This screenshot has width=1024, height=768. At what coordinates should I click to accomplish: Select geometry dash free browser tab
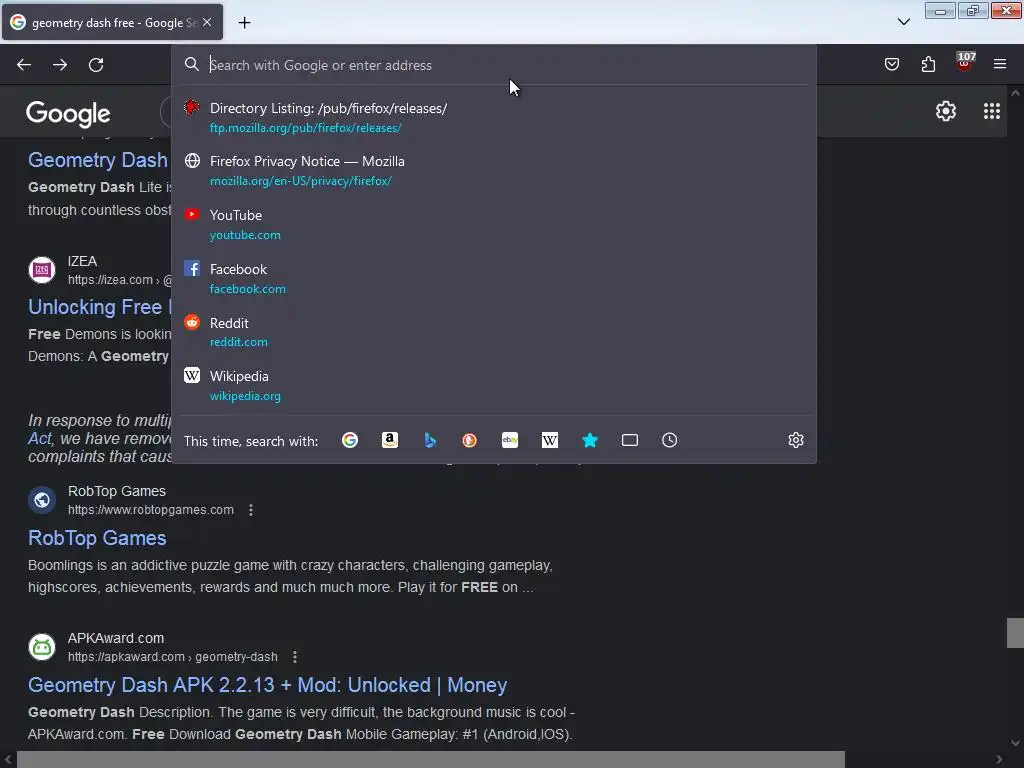click(112, 22)
